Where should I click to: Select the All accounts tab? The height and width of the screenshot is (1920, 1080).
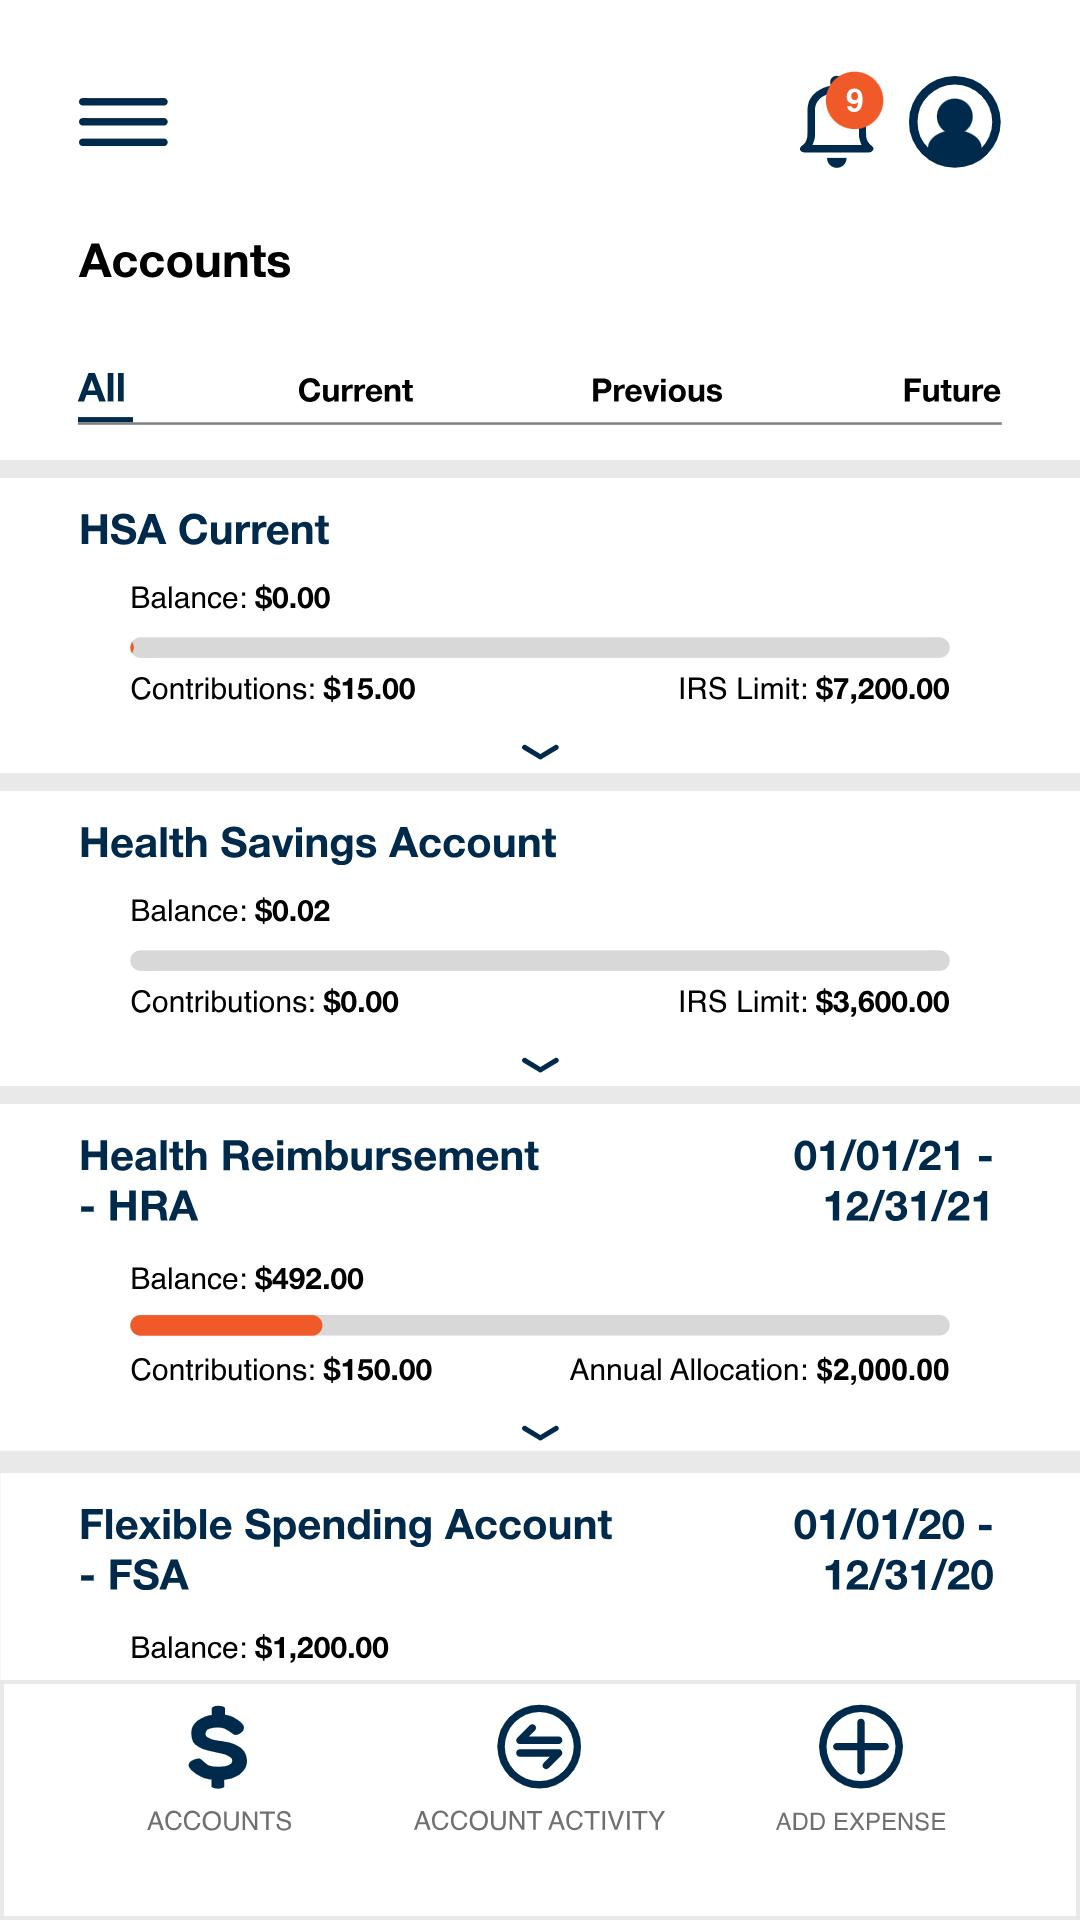coord(103,389)
